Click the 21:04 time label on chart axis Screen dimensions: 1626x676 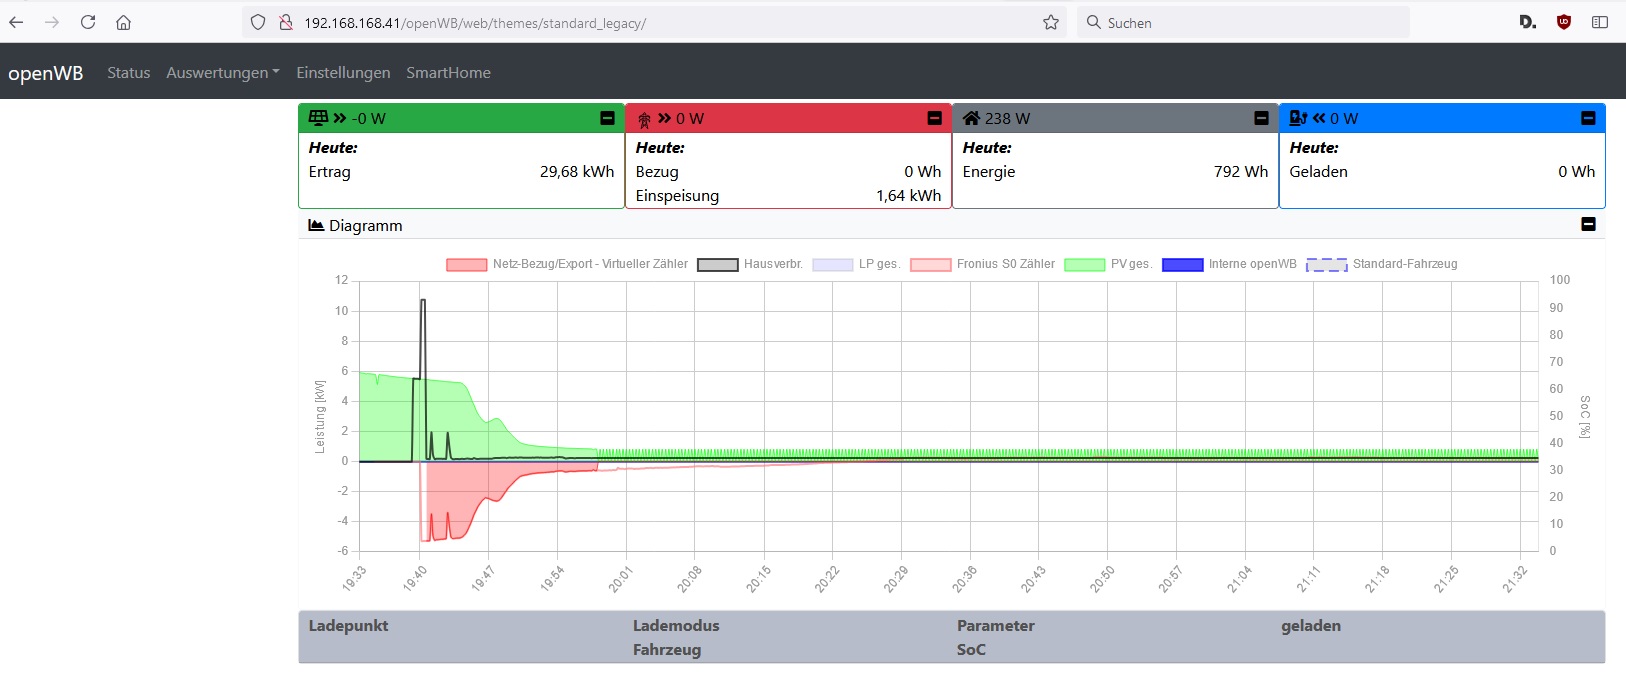click(1239, 579)
